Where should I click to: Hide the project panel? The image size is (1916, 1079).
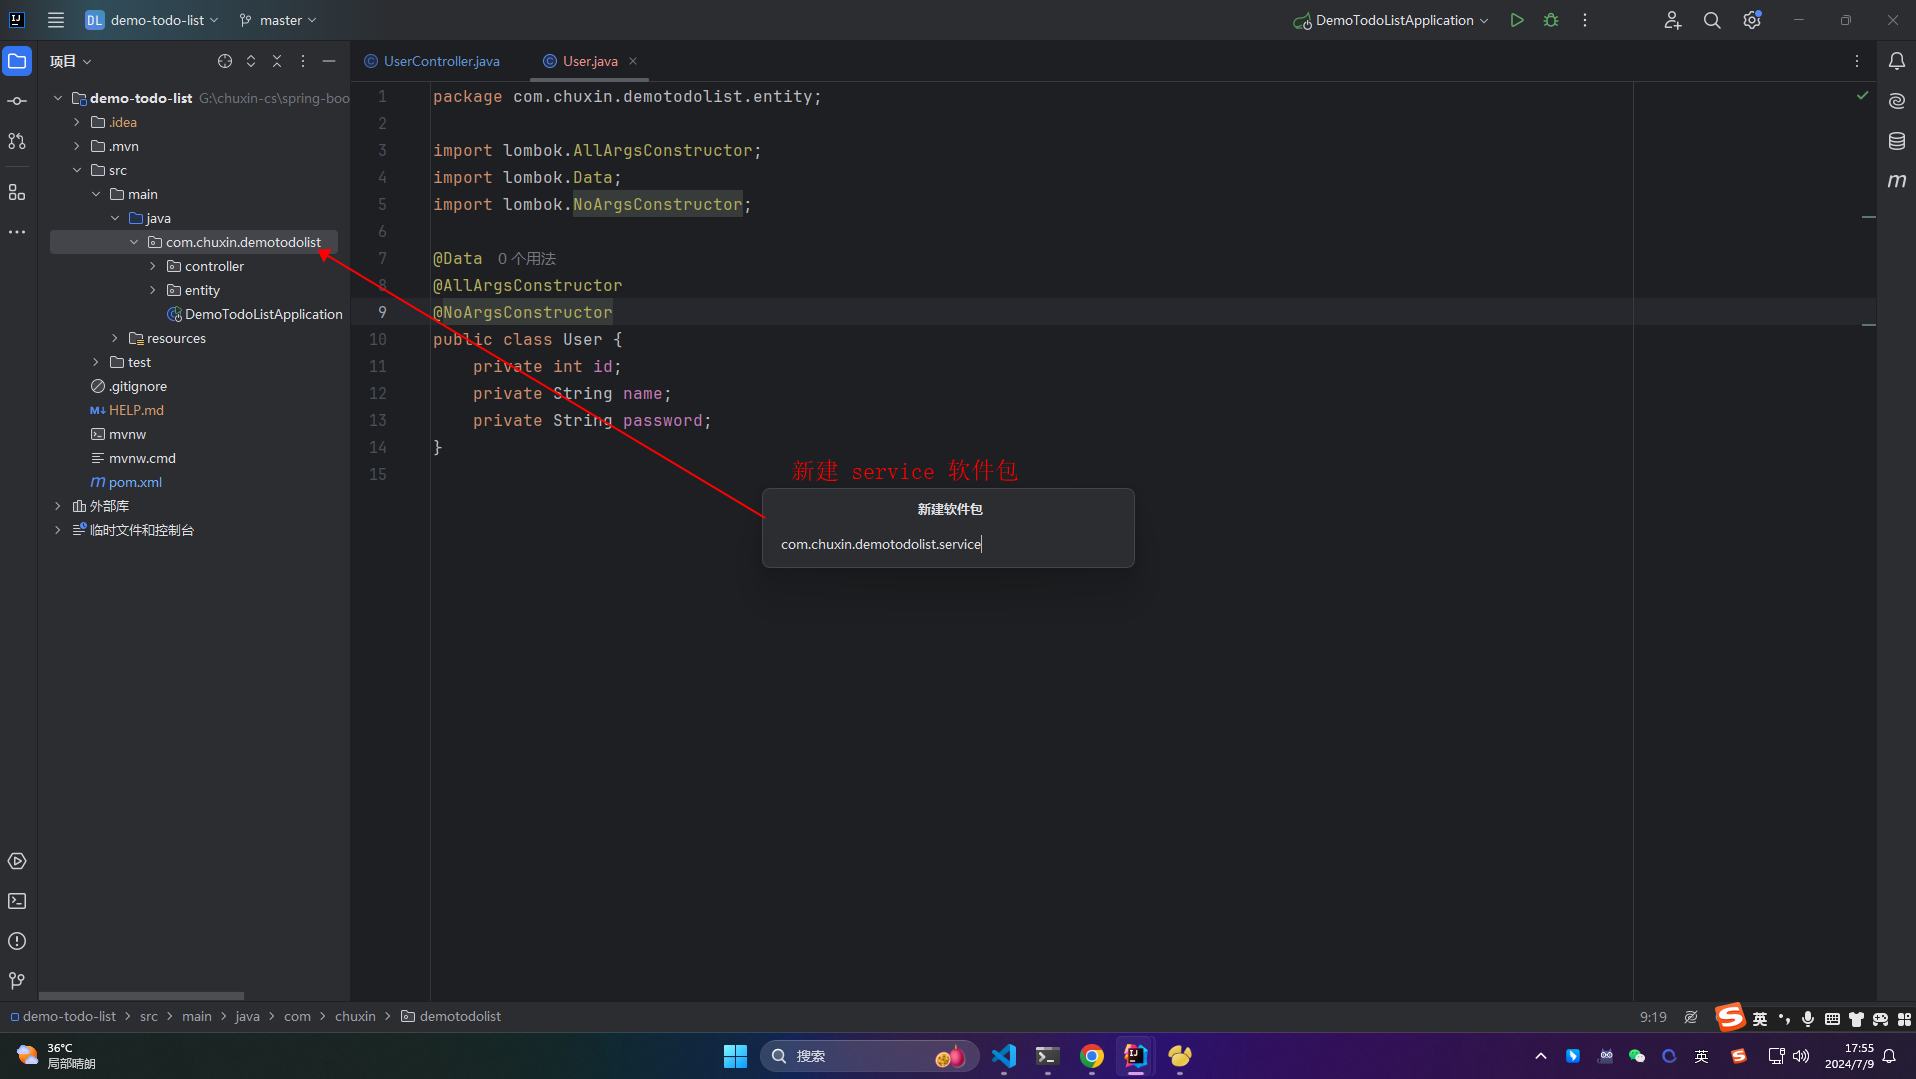(329, 61)
